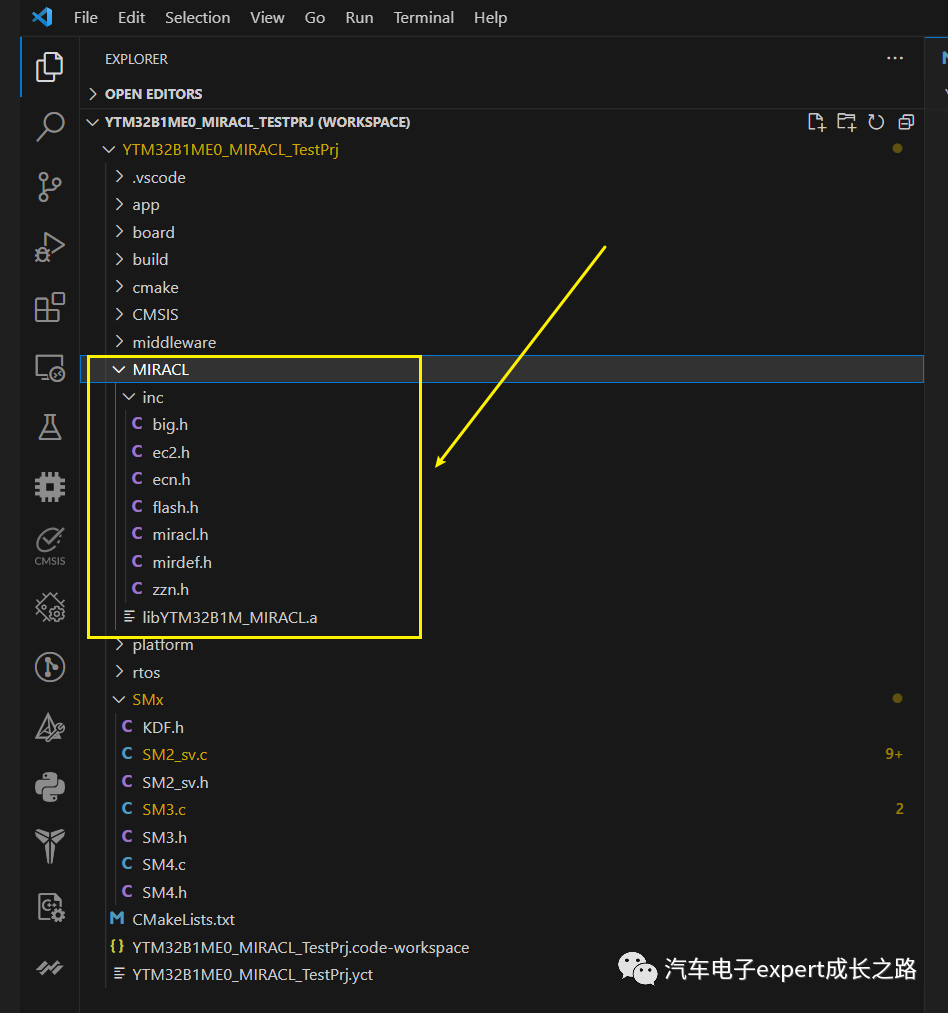Open flash.h header file
This screenshot has height=1013, width=948.
501,507
